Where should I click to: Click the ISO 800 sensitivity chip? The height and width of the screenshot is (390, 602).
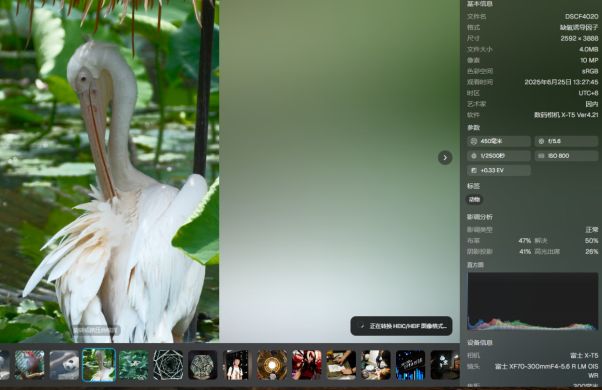[x=566, y=156]
